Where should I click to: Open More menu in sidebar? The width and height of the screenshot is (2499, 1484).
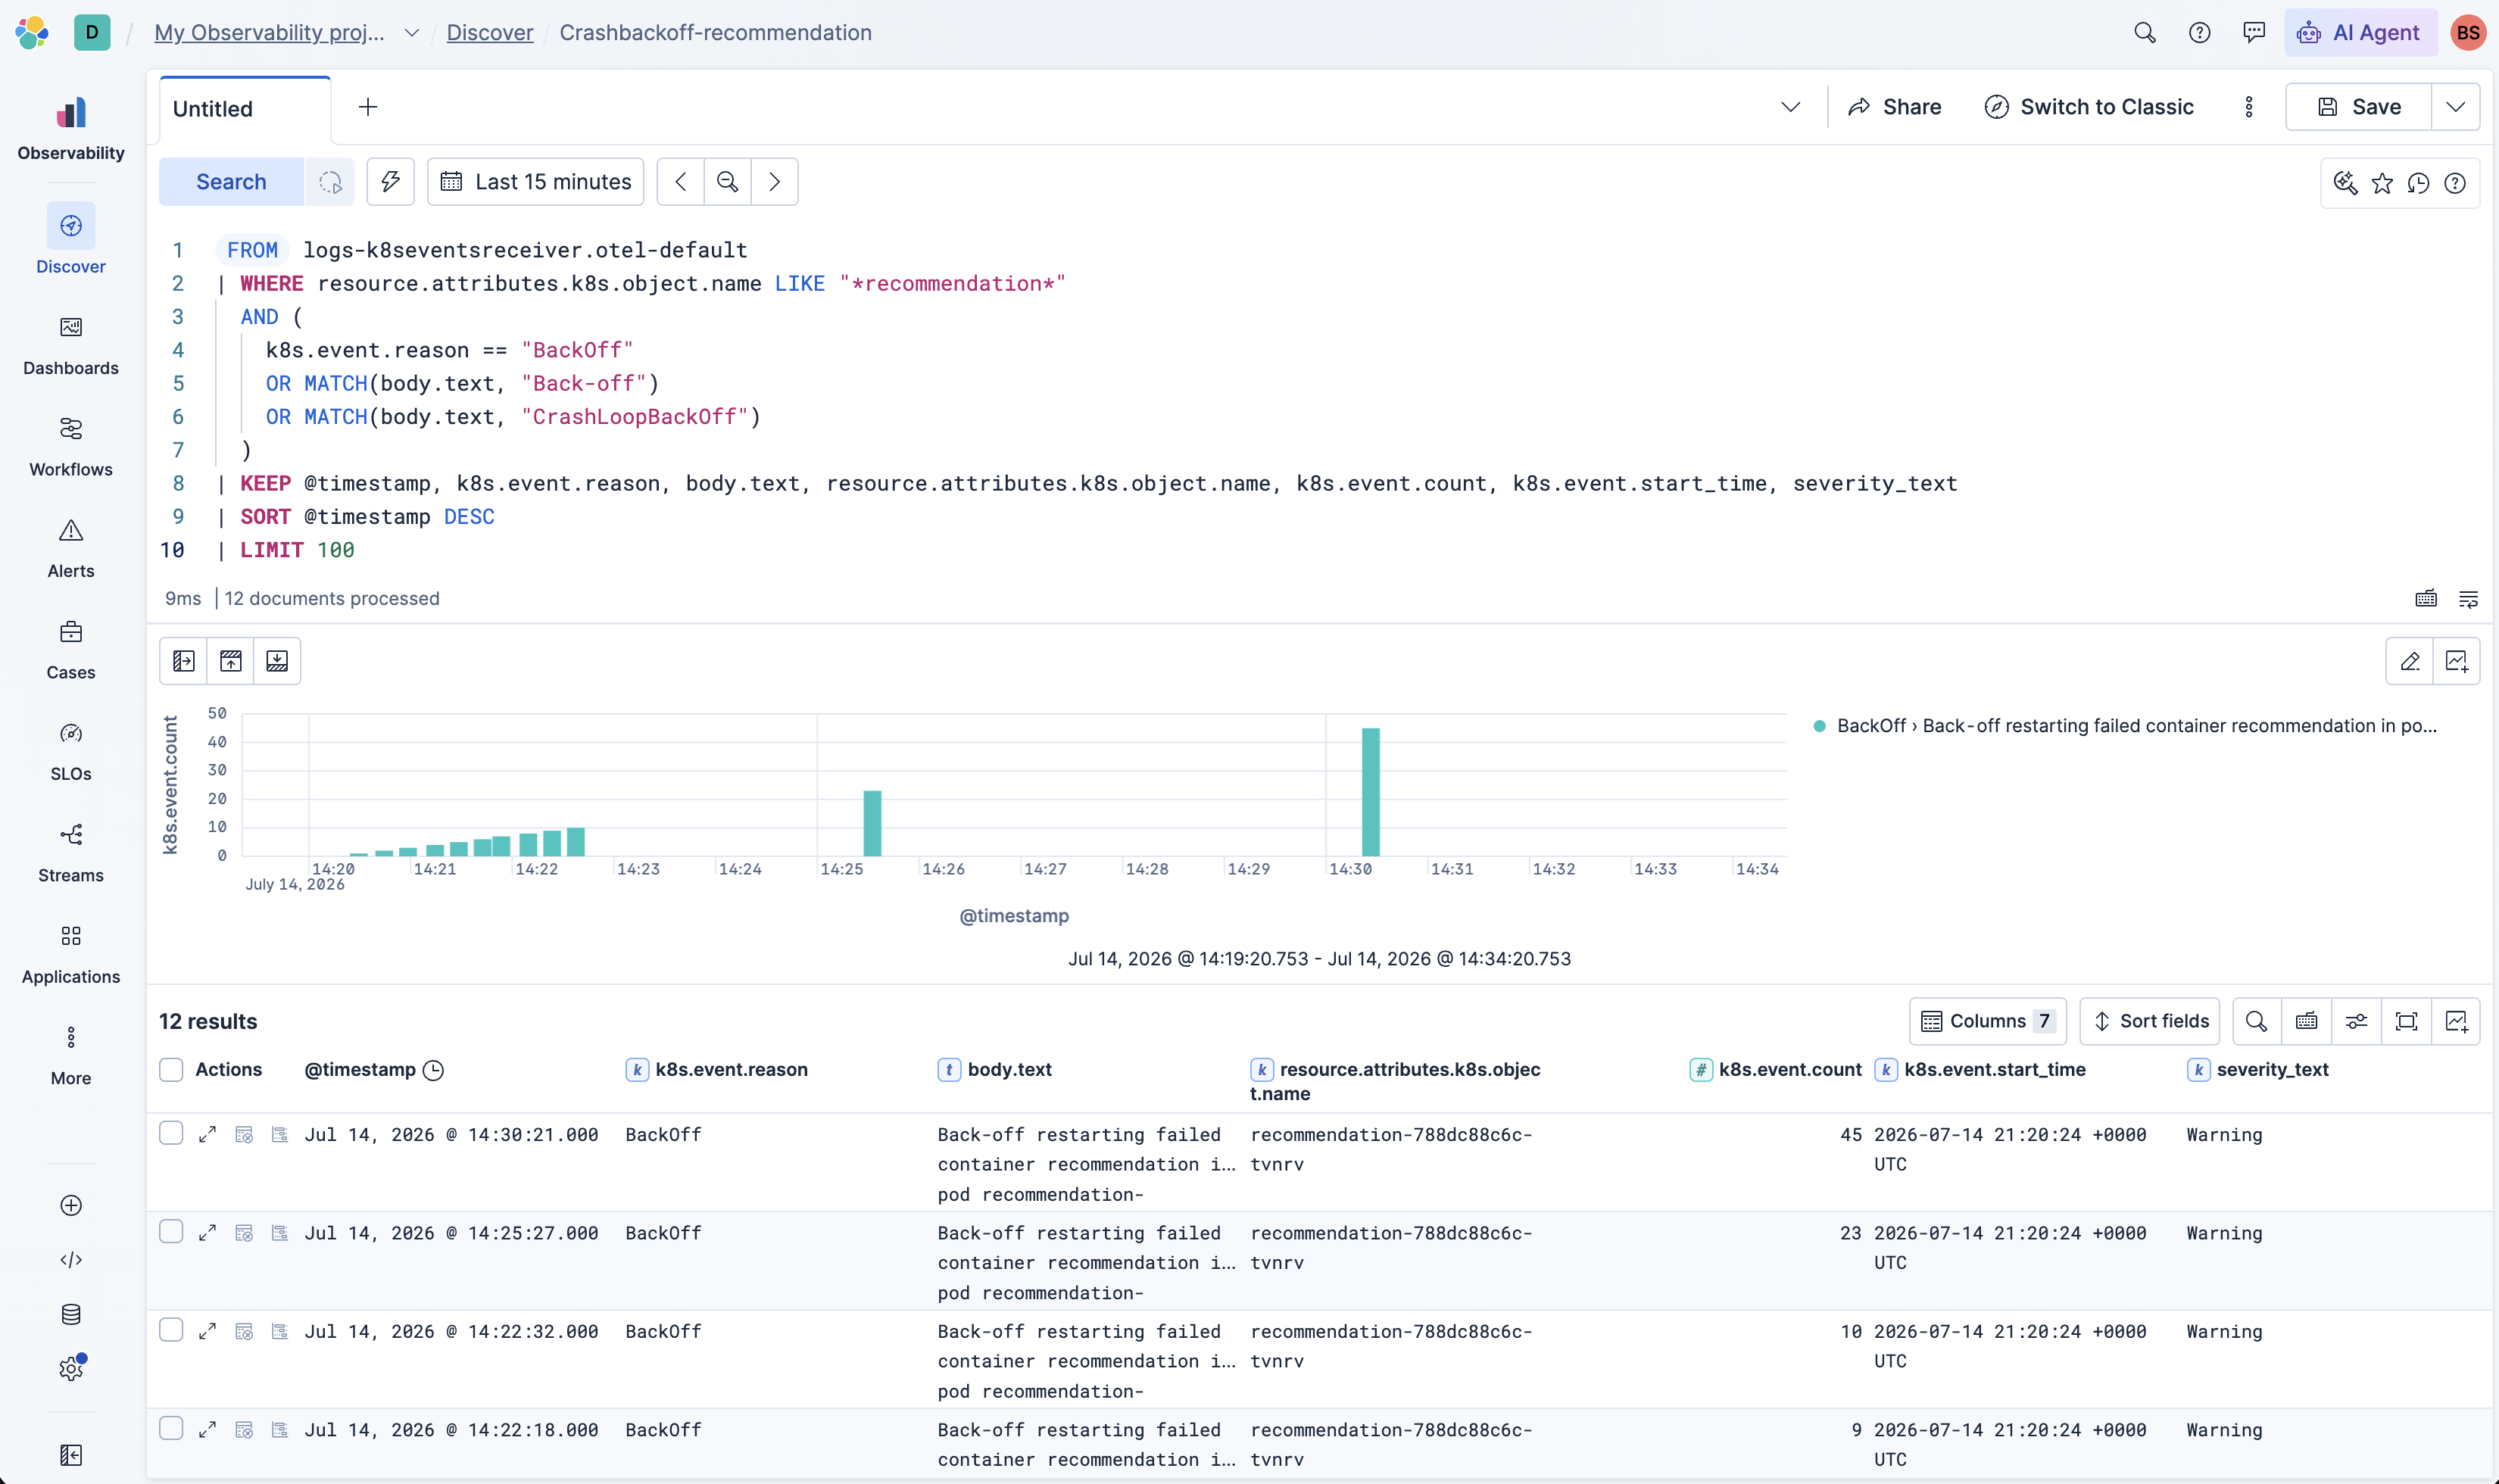pyautogui.click(x=71, y=1055)
